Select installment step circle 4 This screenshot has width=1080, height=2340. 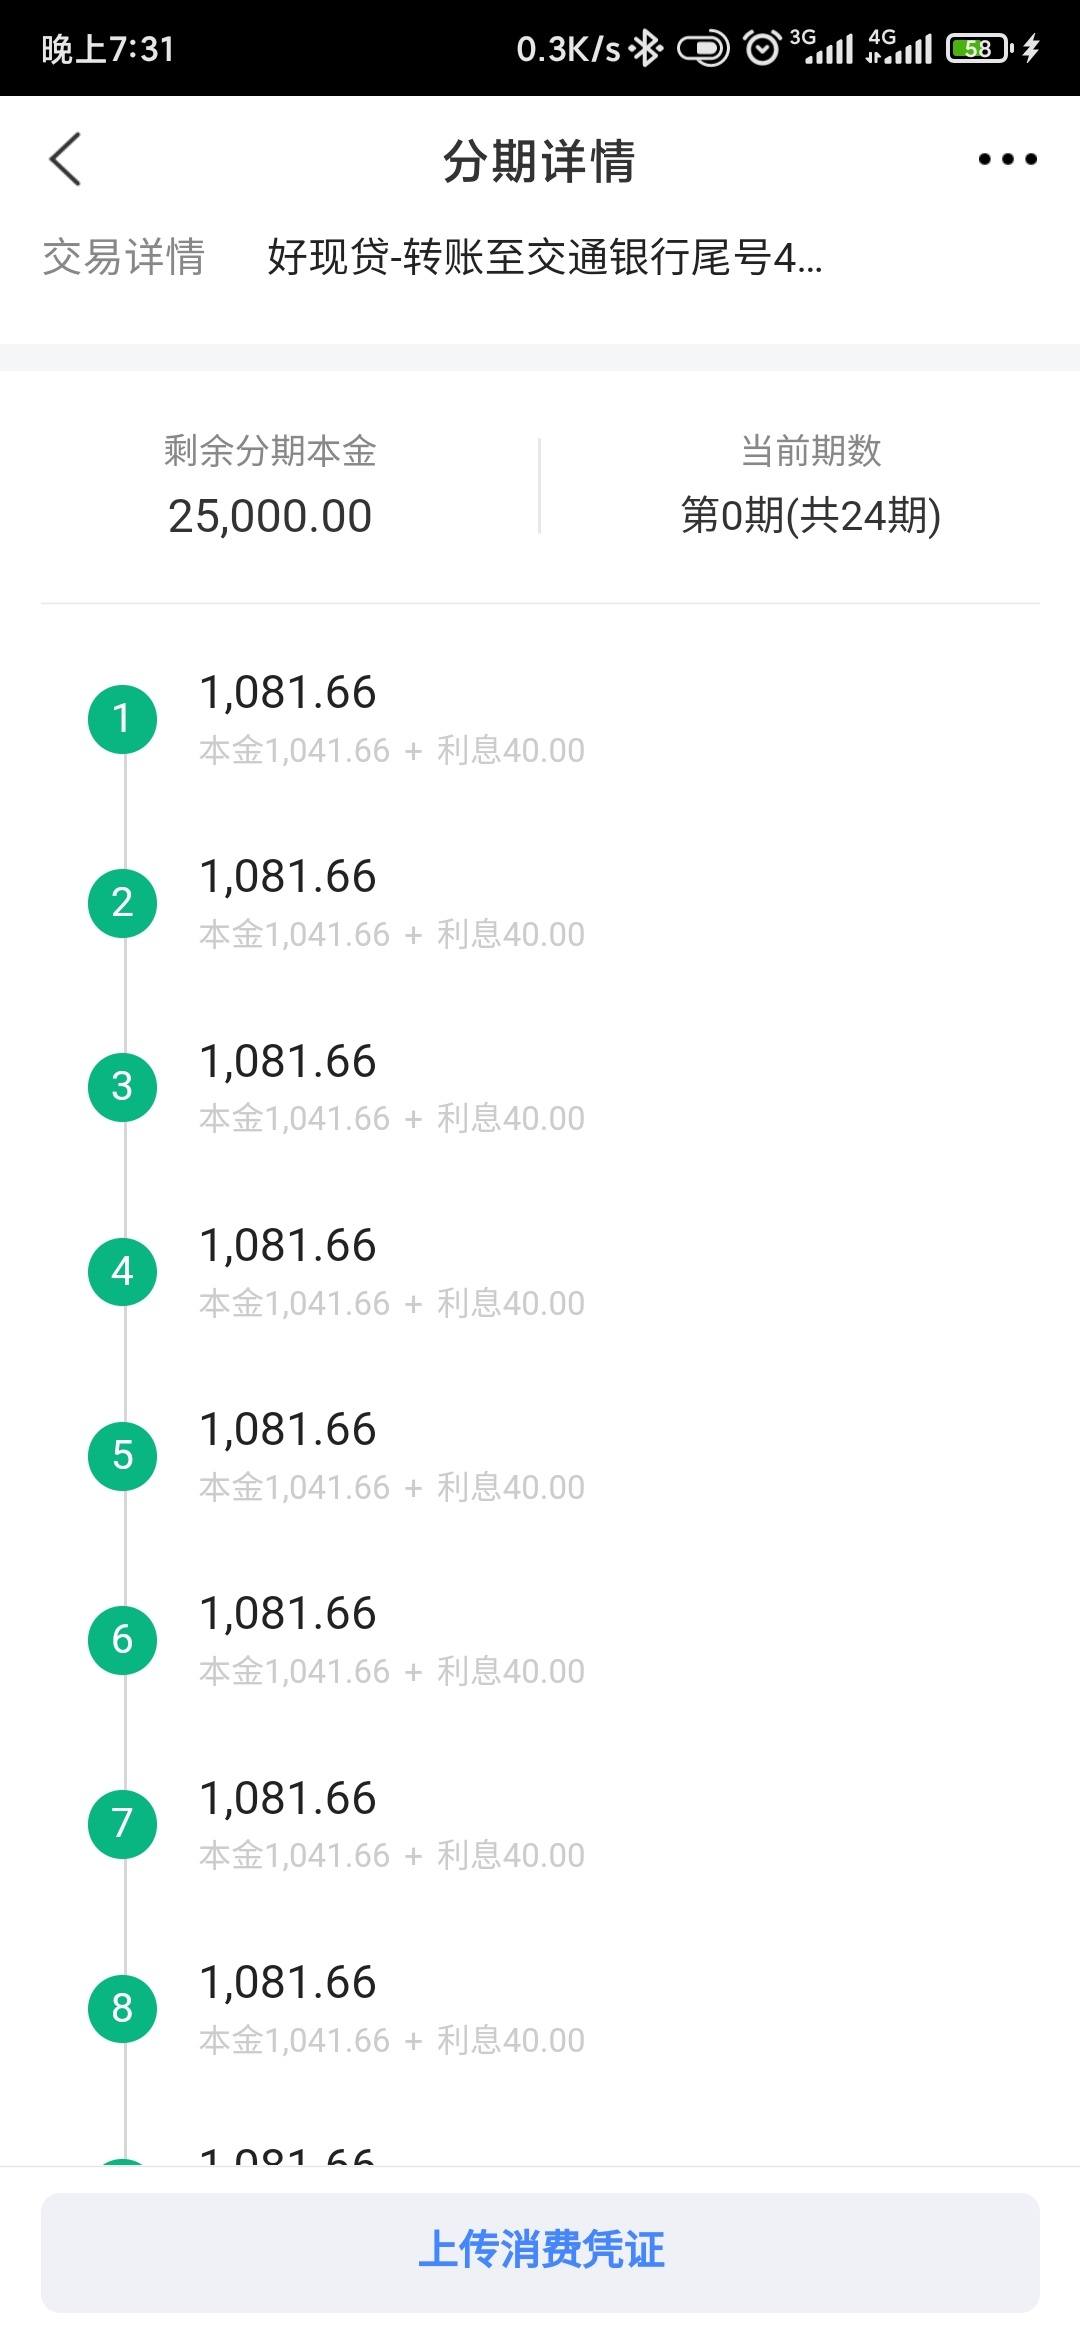click(x=122, y=1271)
